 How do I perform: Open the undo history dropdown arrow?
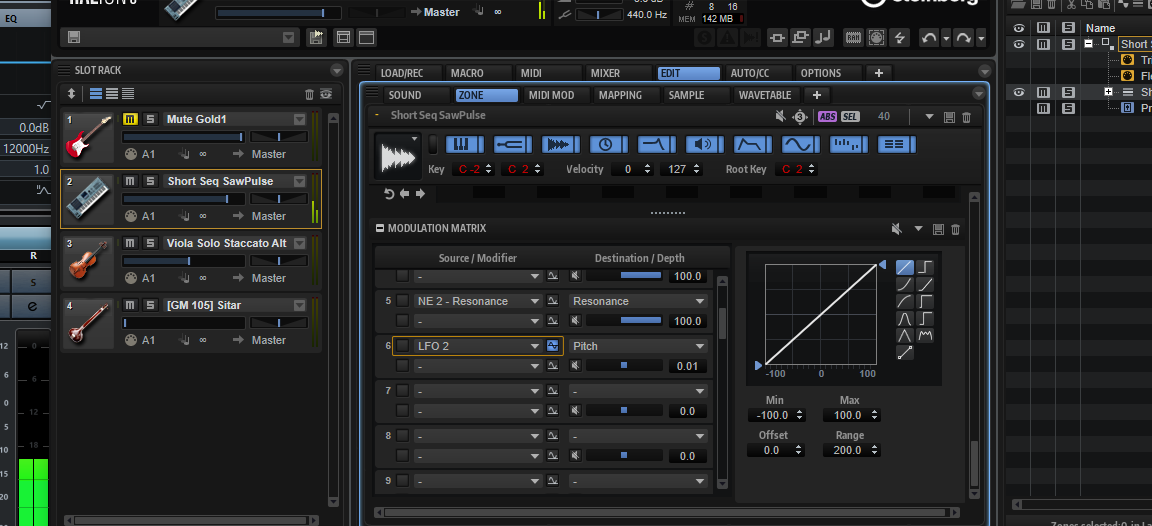(x=946, y=38)
